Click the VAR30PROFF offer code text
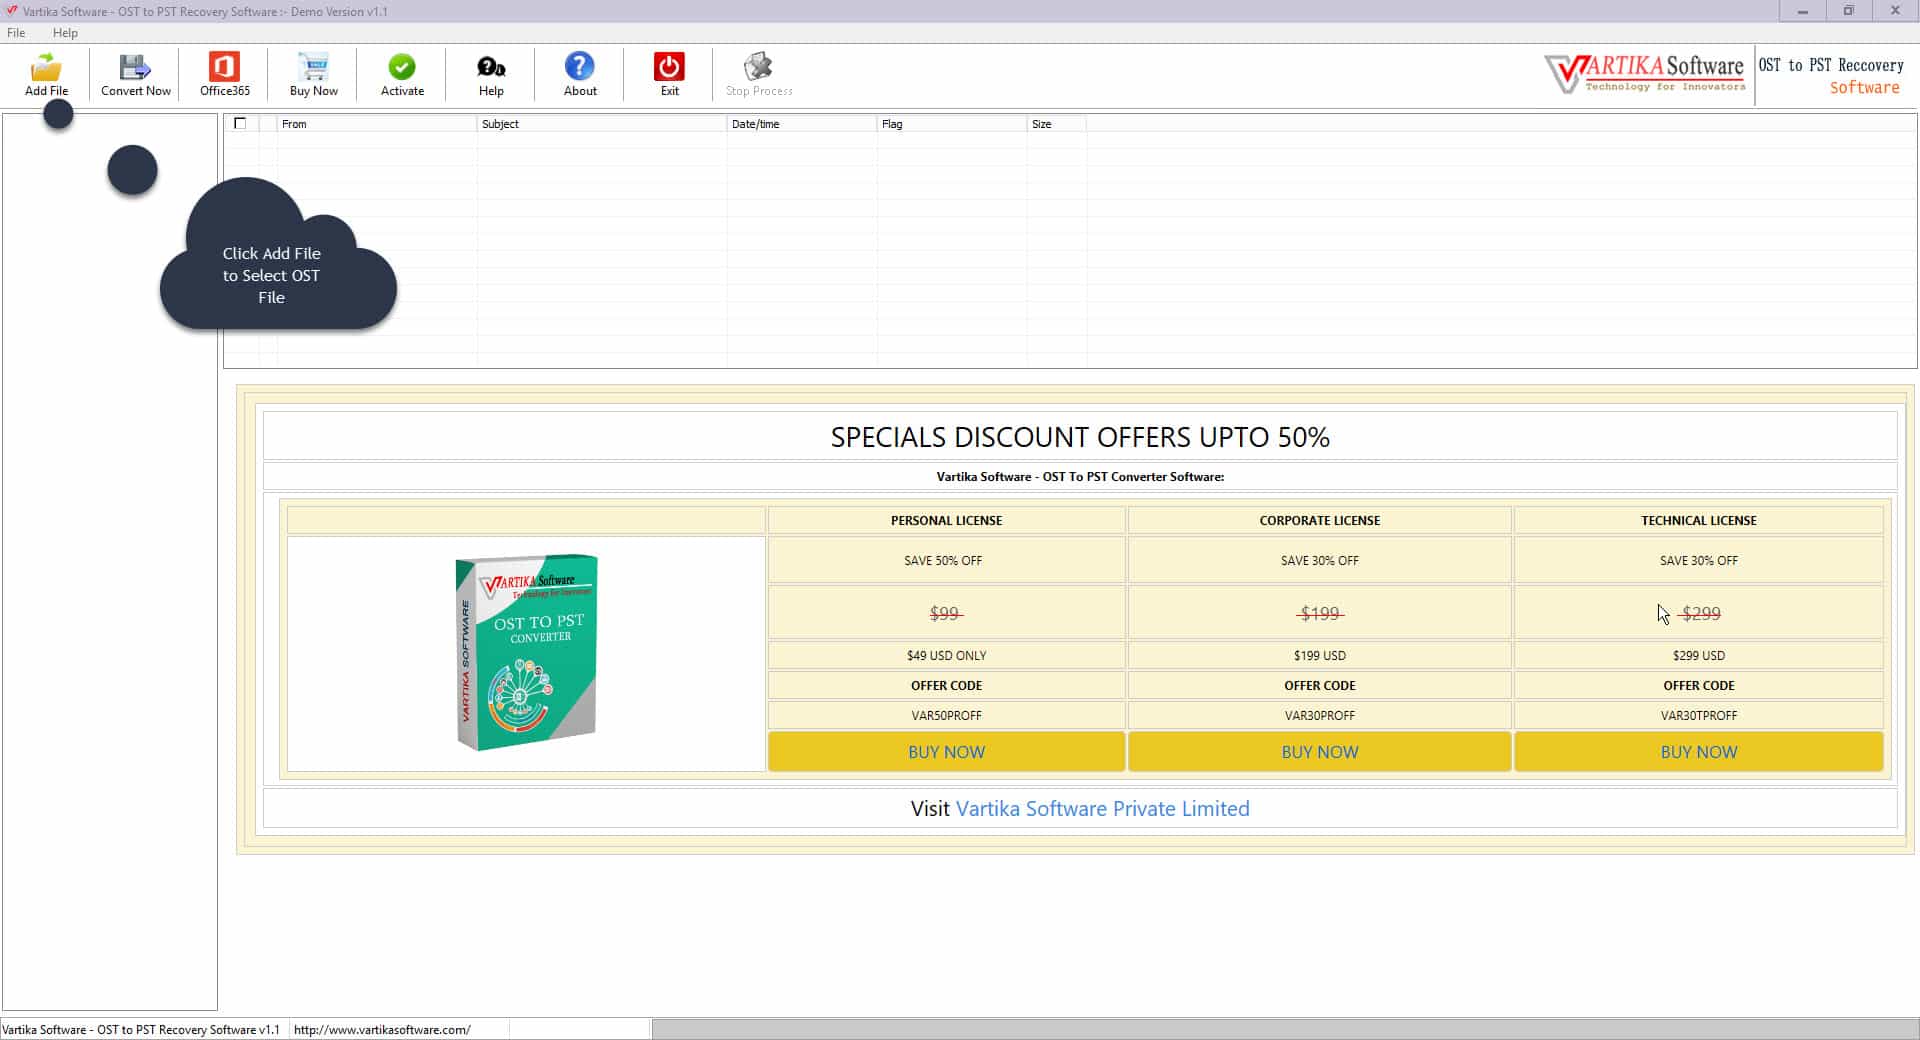The image size is (1920, 1040). pyautogui.click(x=1319, y=716)
